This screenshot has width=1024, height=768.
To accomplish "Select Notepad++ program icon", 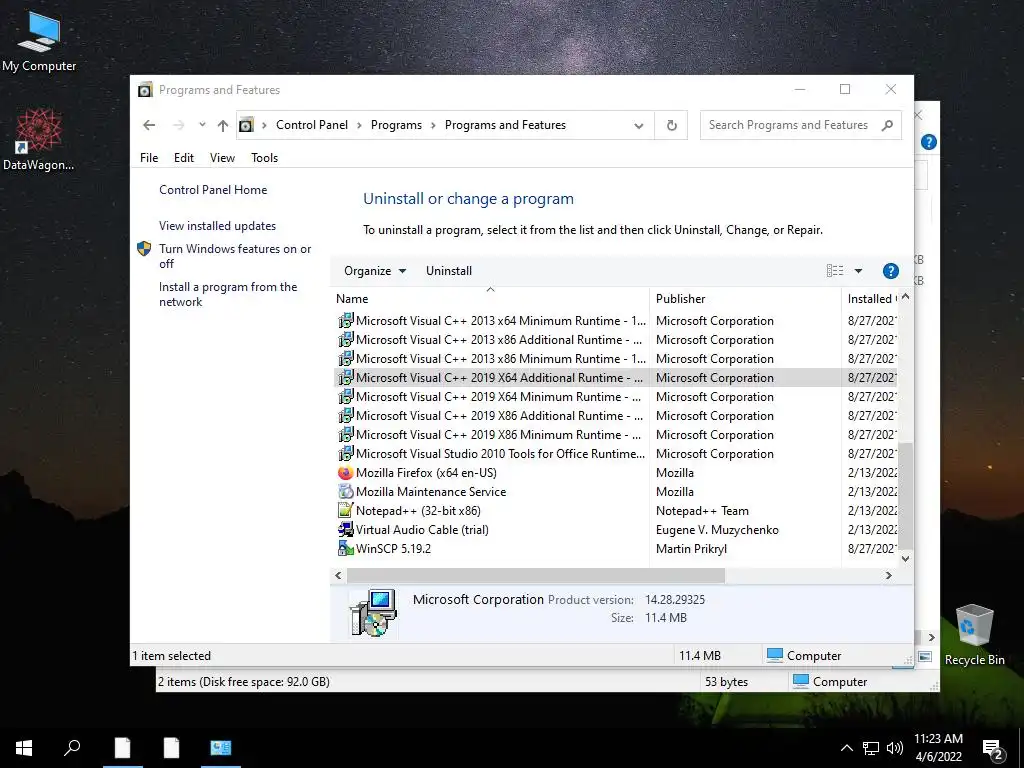I will pyautogui.click(x=345, y=511).
